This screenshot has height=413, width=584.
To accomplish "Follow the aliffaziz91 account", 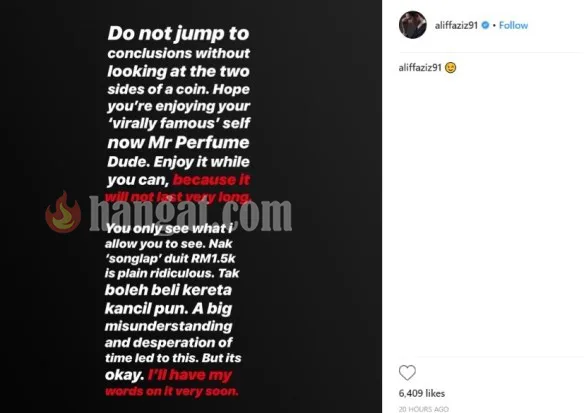I will 513,25.
